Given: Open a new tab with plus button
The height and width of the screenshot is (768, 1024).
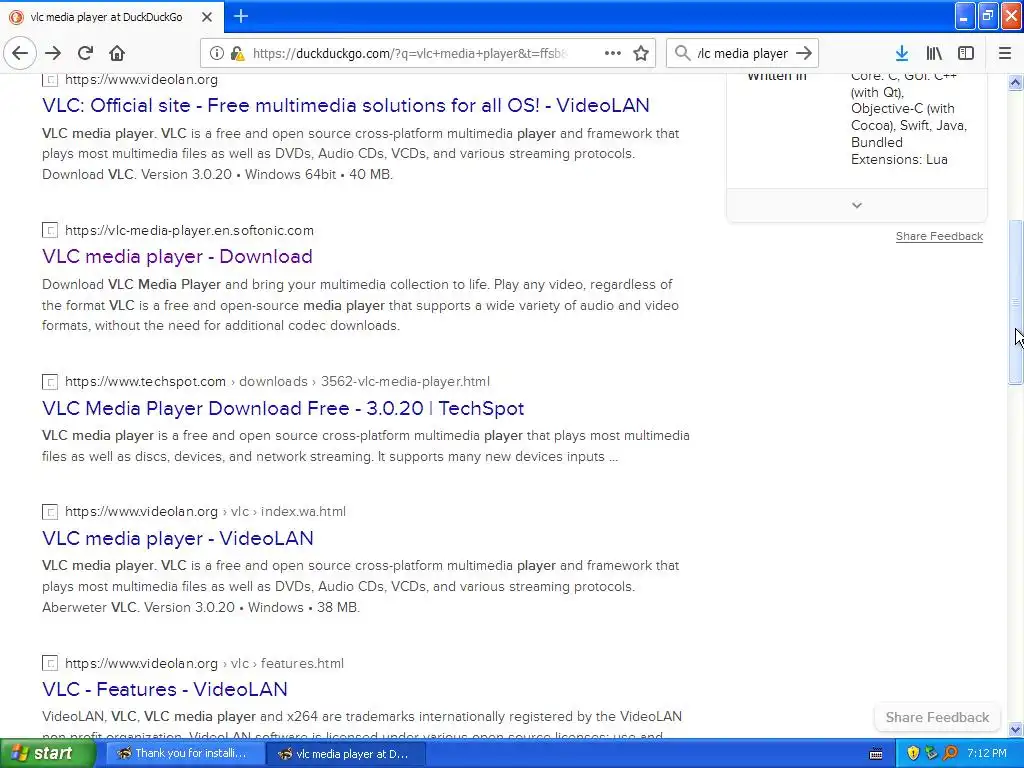Looking at the screenshot, I should pos(241,16).
